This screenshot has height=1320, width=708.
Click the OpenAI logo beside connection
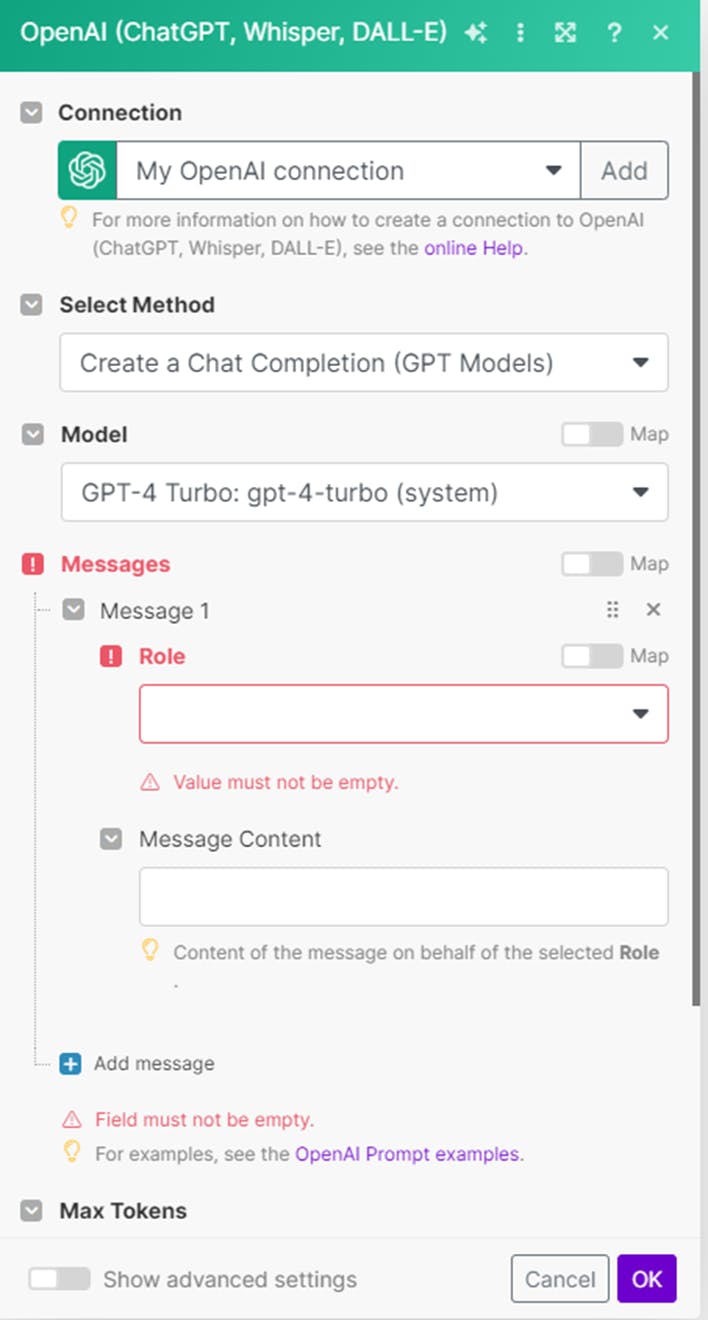tap(87, 171)
